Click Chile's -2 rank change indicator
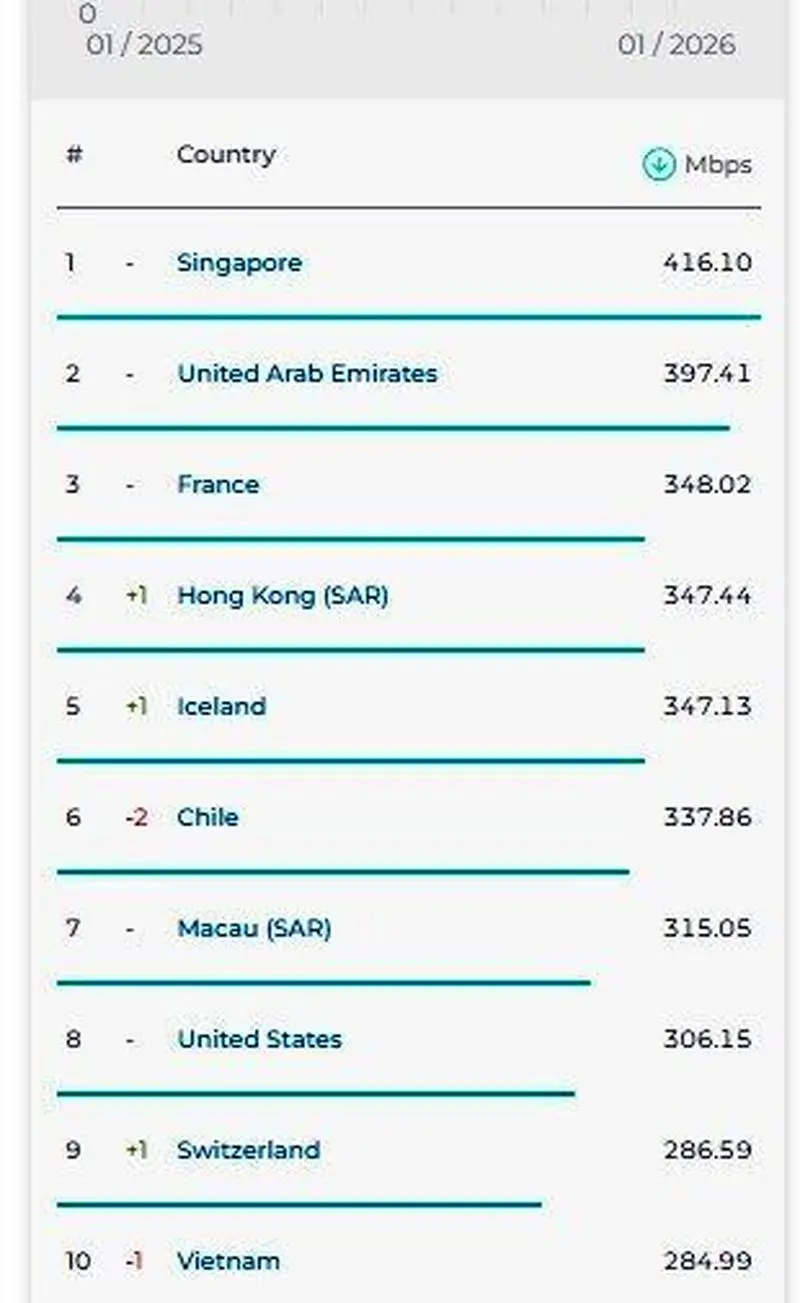This screenshot has width=800, height=1303. click(137, 818)
